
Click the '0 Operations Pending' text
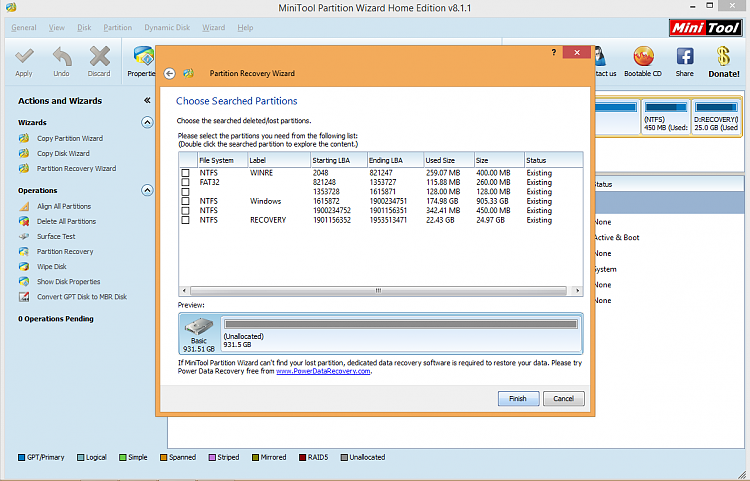pos(55,319)
